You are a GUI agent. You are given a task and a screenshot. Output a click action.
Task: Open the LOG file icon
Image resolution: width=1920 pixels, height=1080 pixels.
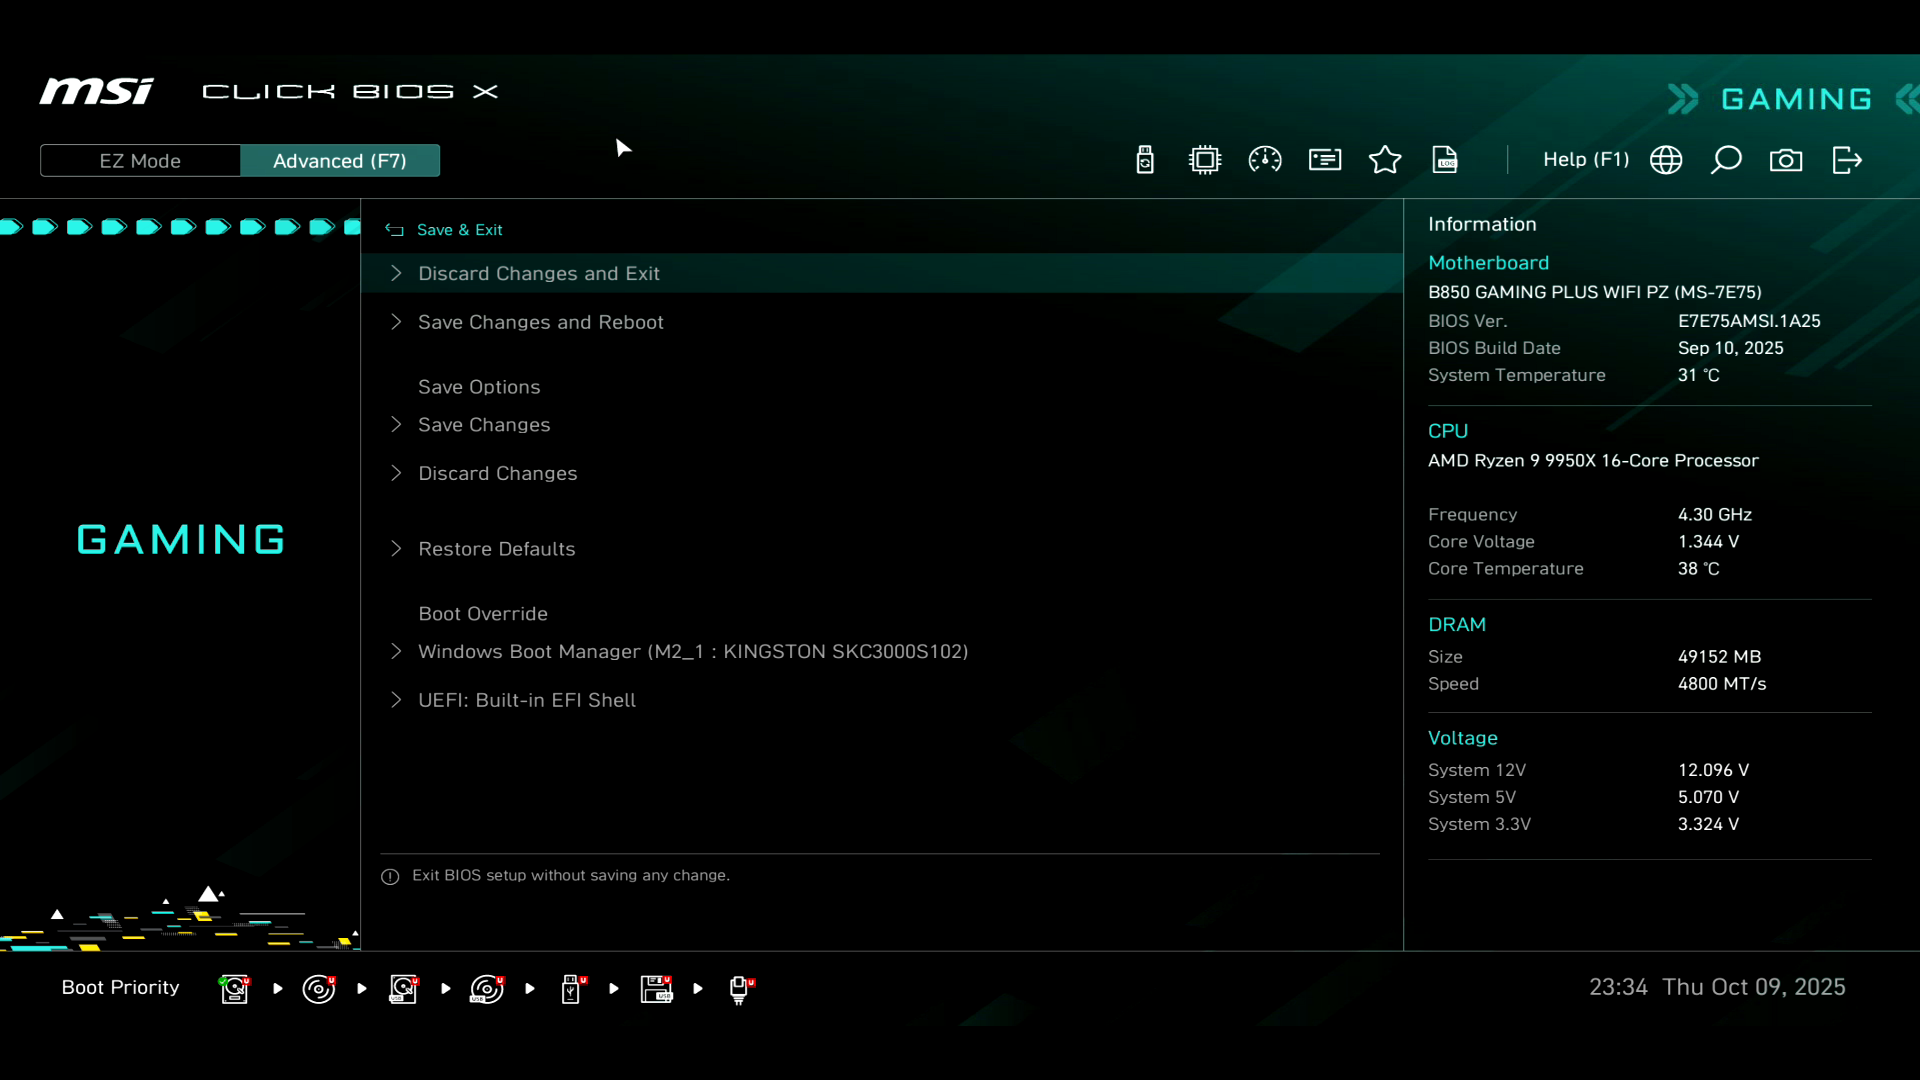(1445, 160)
